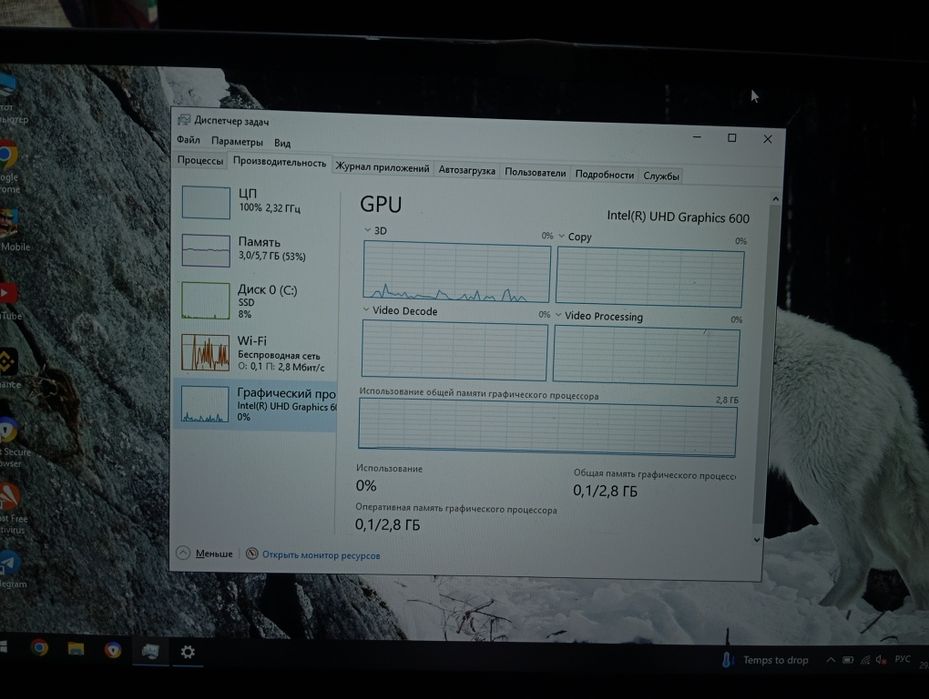The image size is (929, 699).
Task: Open the Файл menu
Action: coord(188,140)
